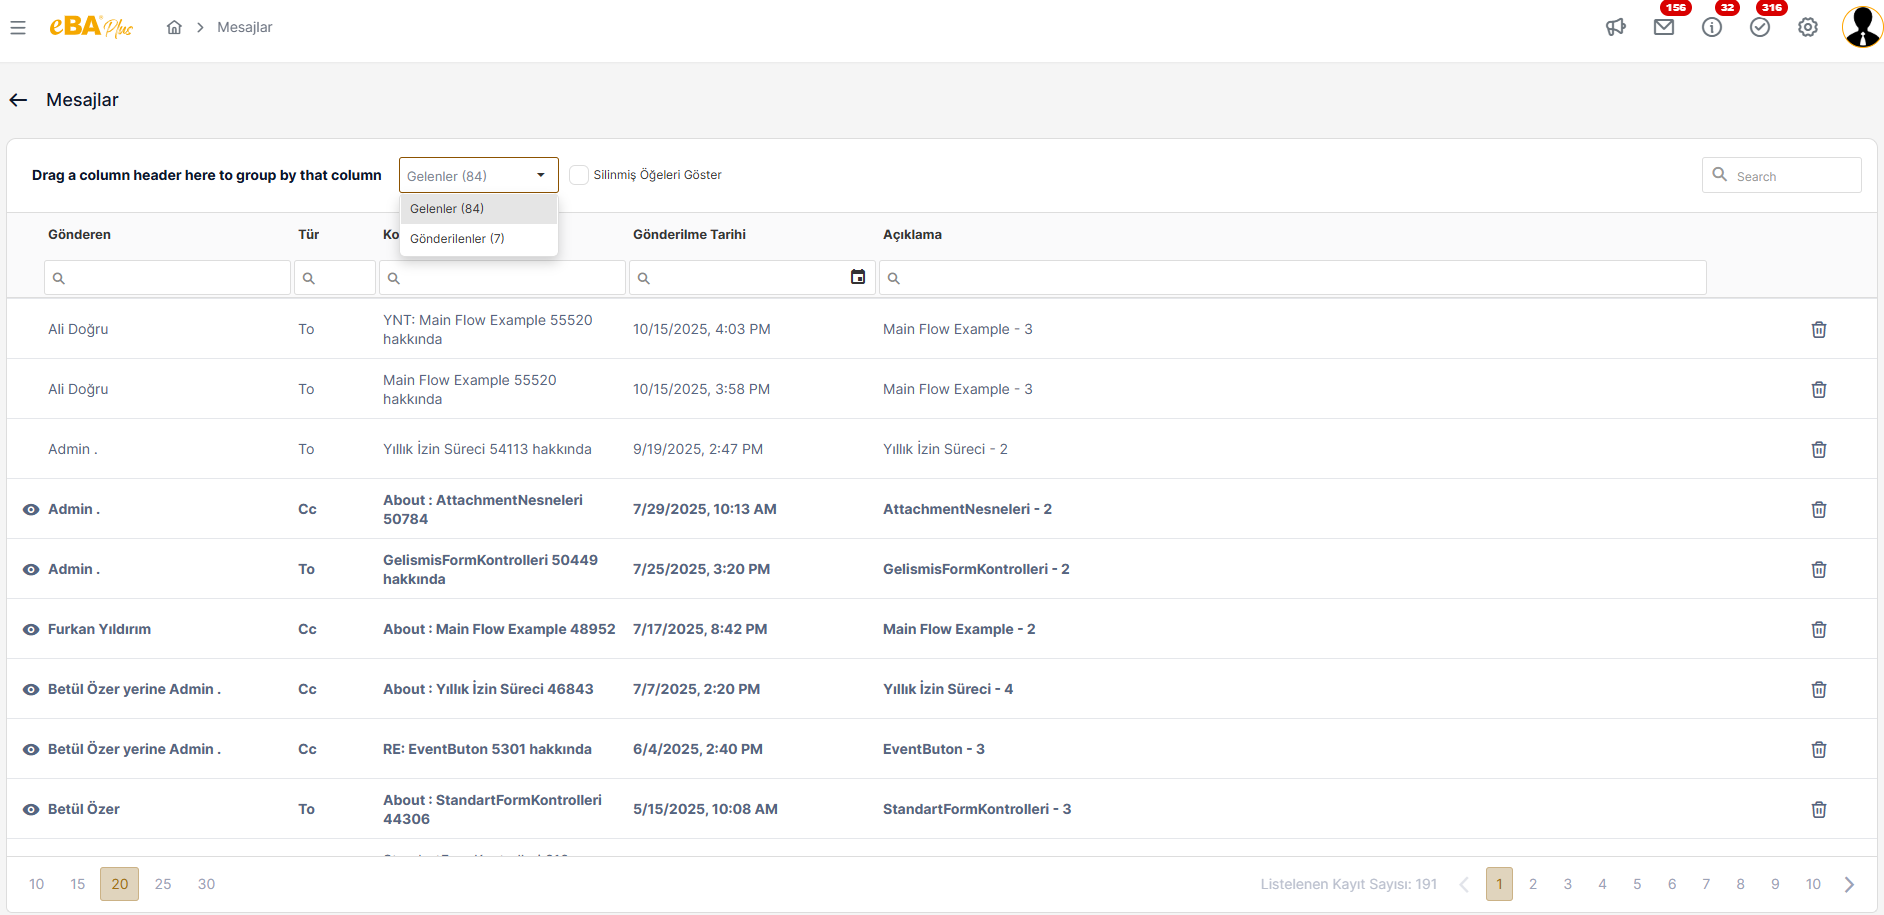Open the settings gear icon
Screen dimensions: 1884x915
[1808, 28]
